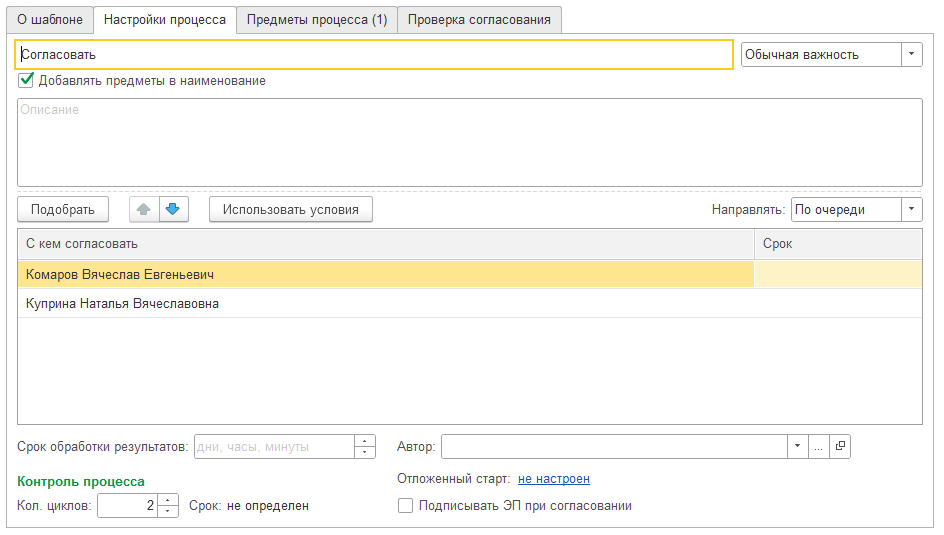Increase the Срок обработки результатов value
The image size is (944, 535).
365,441
